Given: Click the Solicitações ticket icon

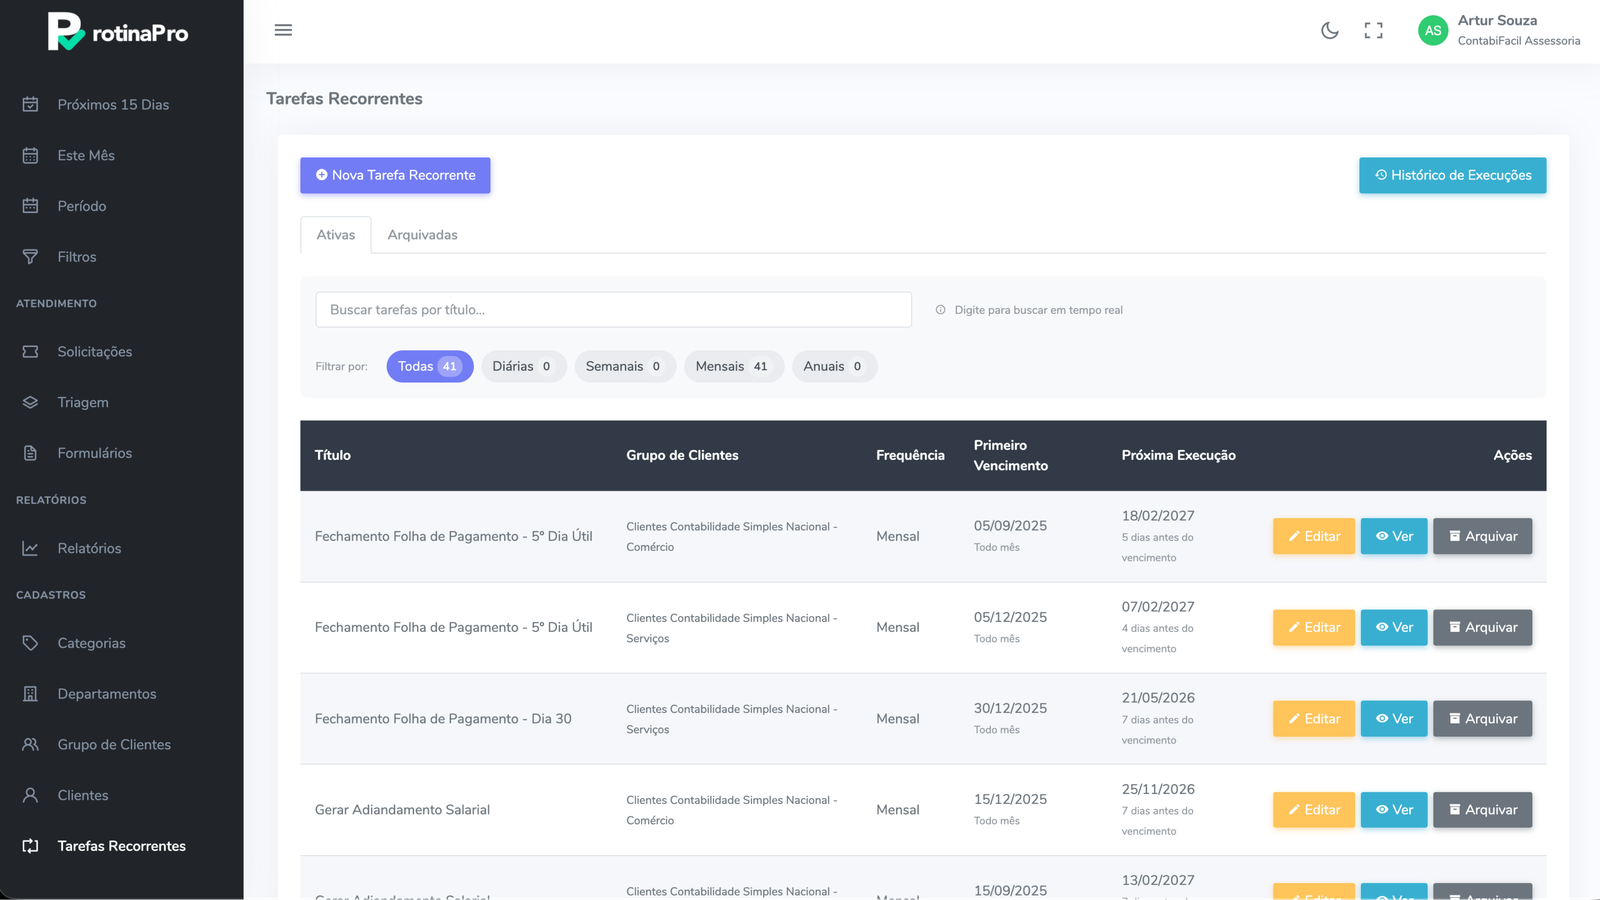Looking at the screenshot, I should coord(30,352).
